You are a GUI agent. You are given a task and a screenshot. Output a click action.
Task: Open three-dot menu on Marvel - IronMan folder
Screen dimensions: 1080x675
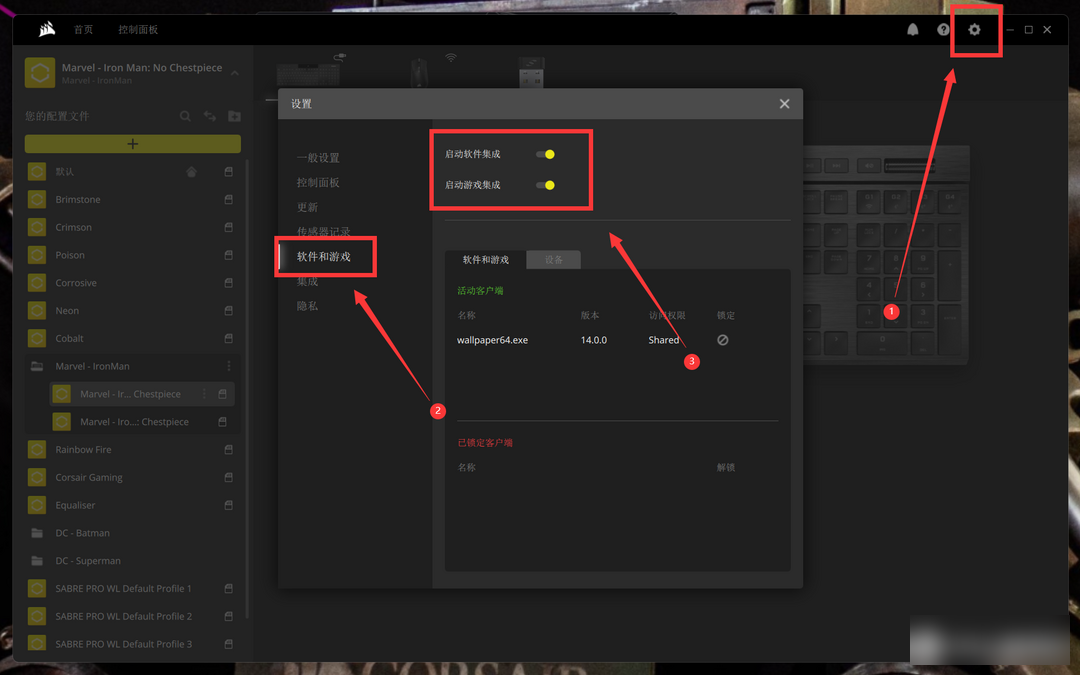tap(229, 366)
